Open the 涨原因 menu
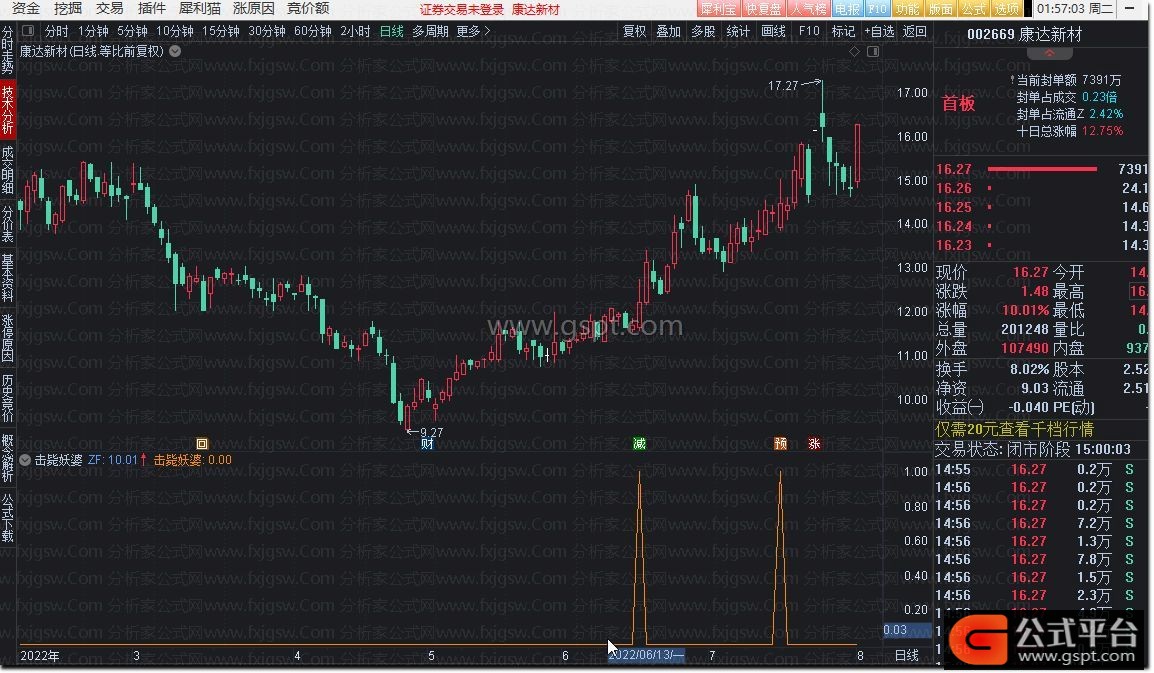 [x=254, y=9]
